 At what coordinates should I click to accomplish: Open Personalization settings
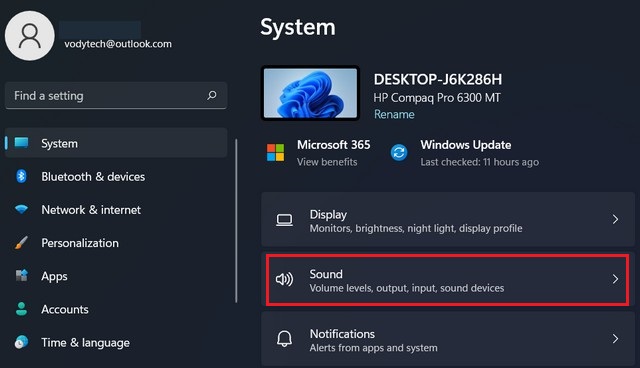116,243
